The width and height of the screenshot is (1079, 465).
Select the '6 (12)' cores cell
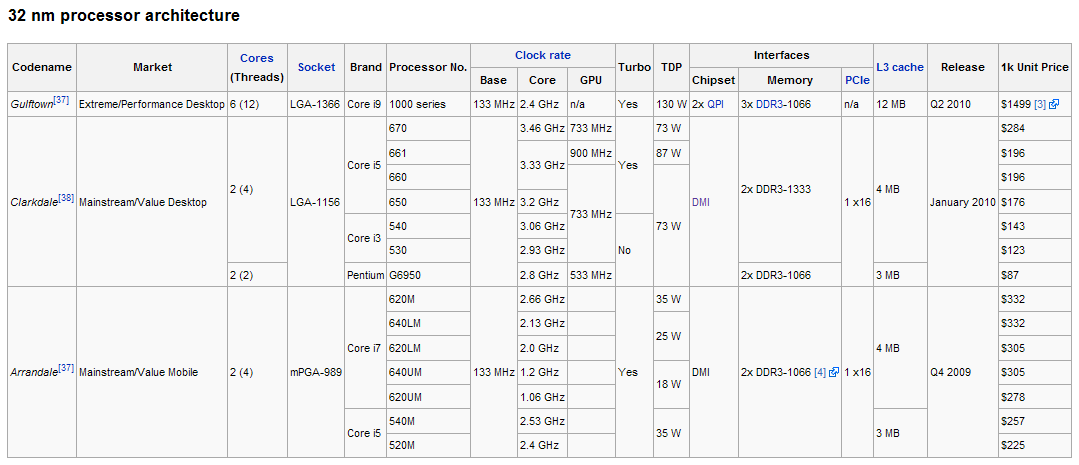pos(258,104)
